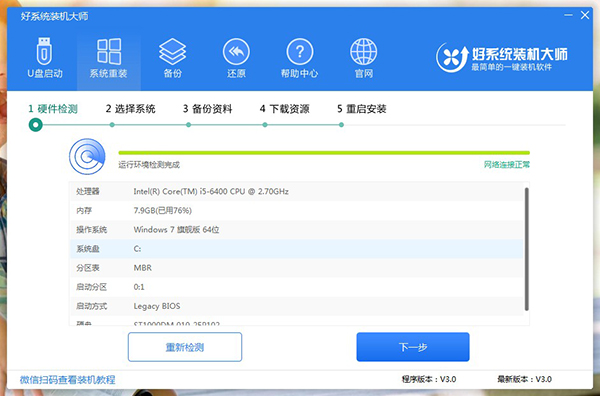Click the 最新版本：V3.0 label

pyautogui.click(x=524, y=380)
